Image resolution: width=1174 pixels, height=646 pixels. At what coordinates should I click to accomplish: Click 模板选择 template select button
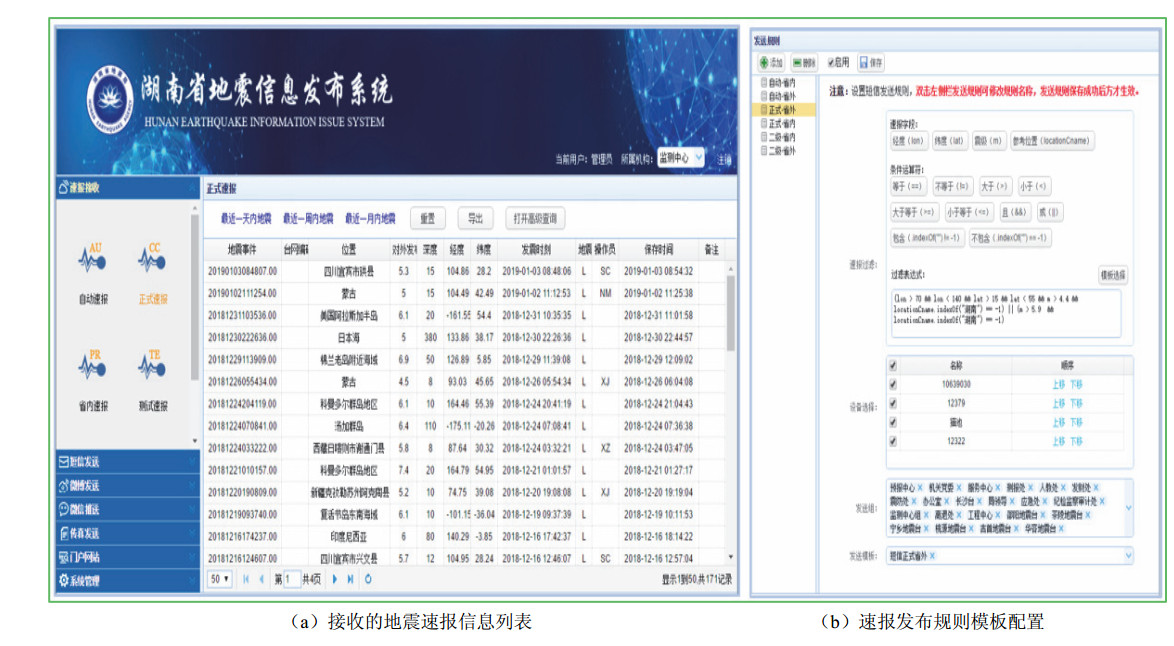pyautogui.click(x=1113, y=275)
